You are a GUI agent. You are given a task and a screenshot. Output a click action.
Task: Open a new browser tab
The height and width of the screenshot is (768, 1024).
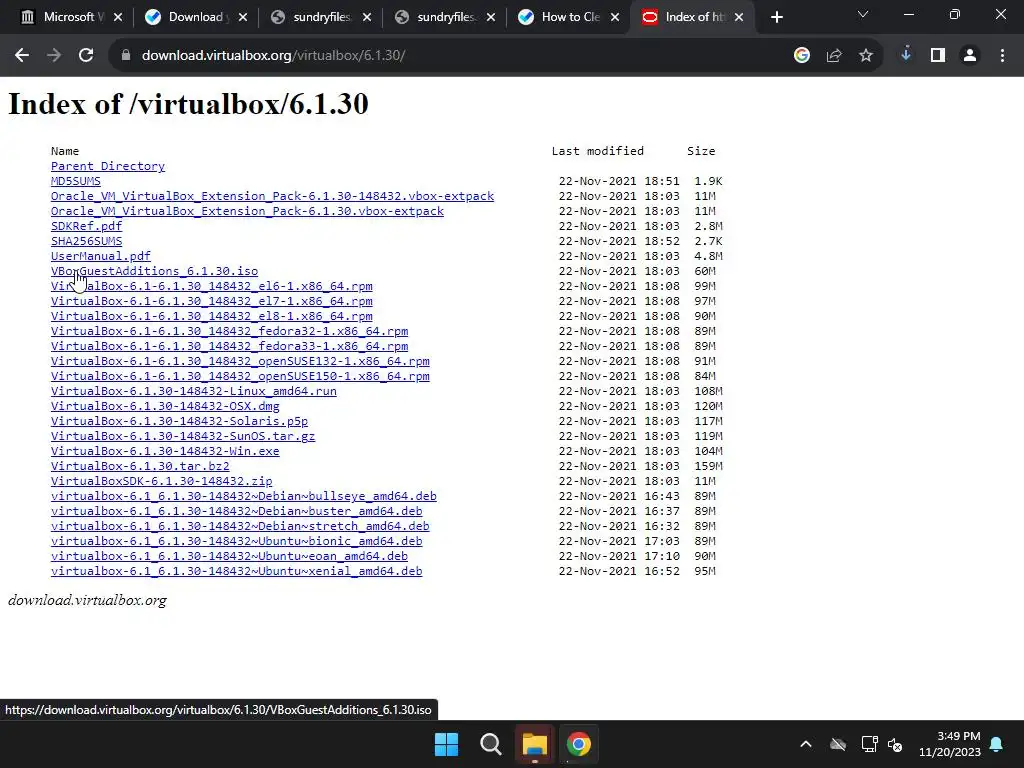(776, 18)
